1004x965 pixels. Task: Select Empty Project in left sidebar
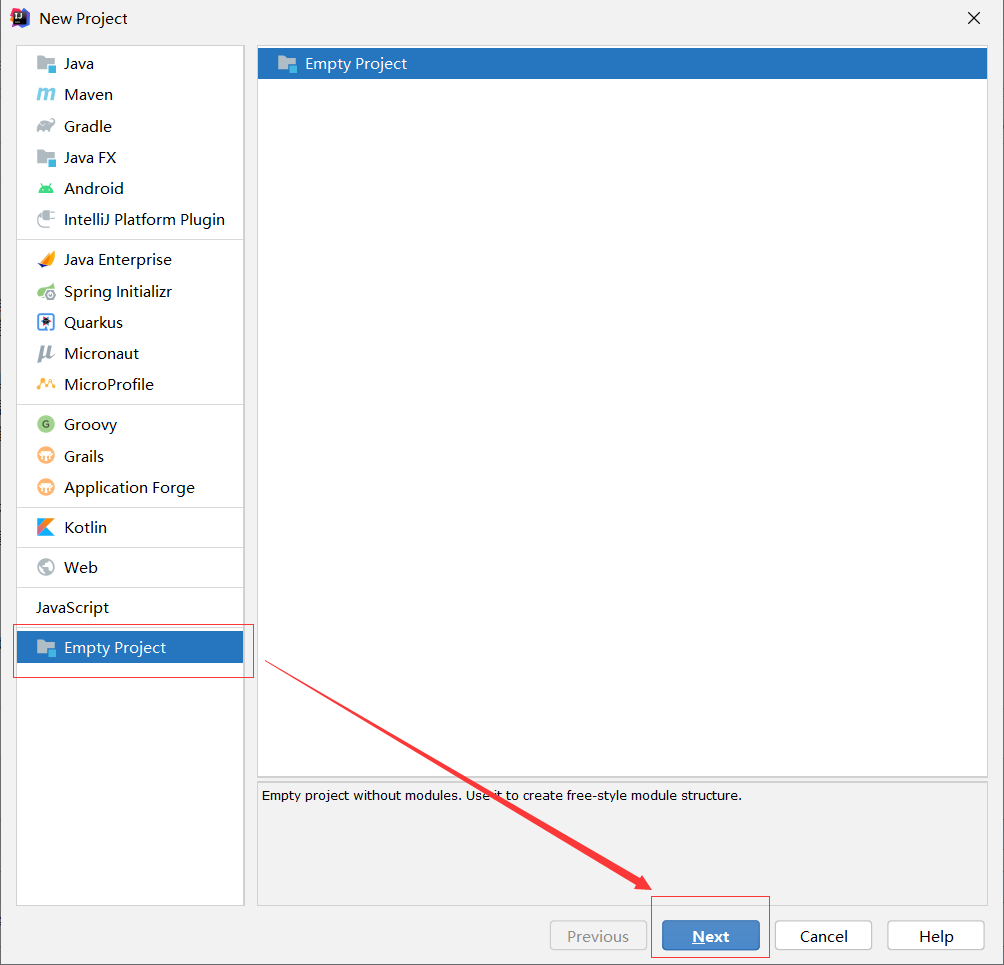pyautogui.click(x=130, y=647)
